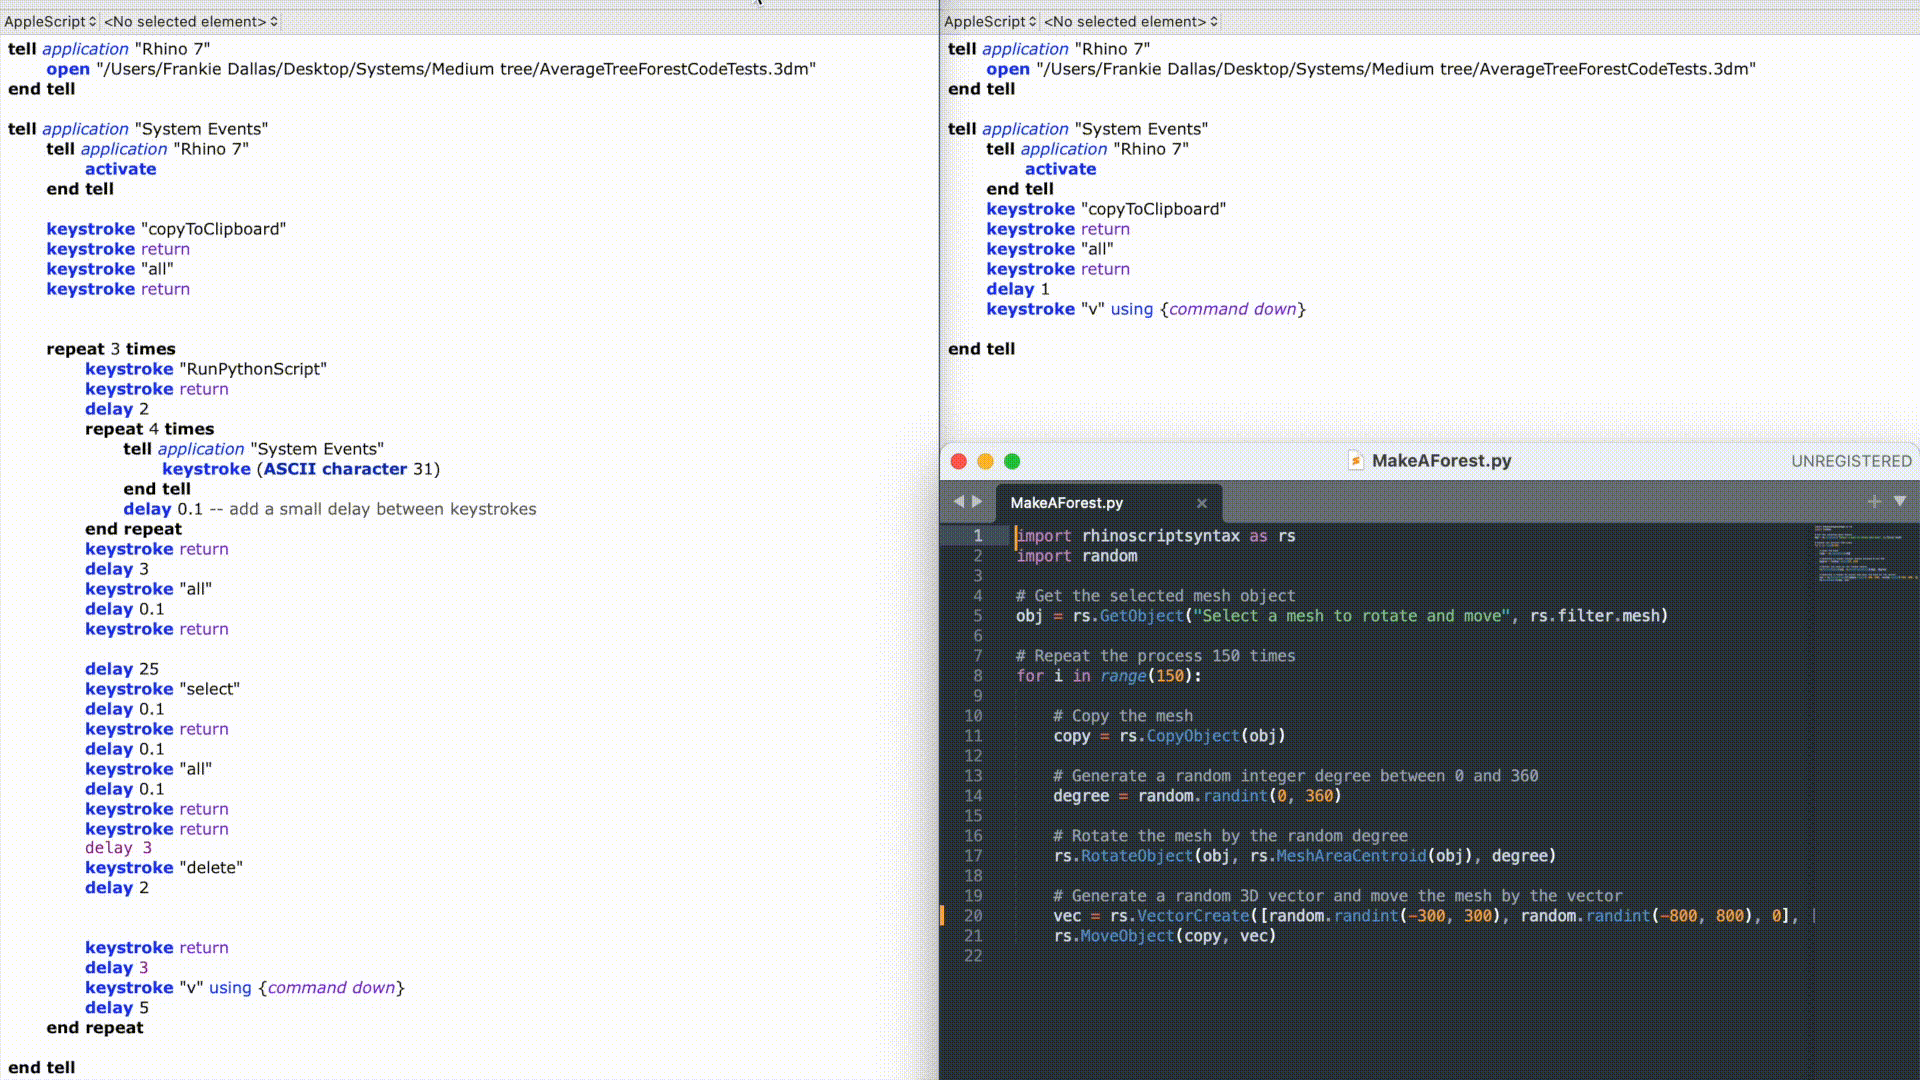The height and width of the screenshot is (1080, 1920).
Task: Click the forward navigation arrow in Sublime tab bar
Action: click(977, 502)
